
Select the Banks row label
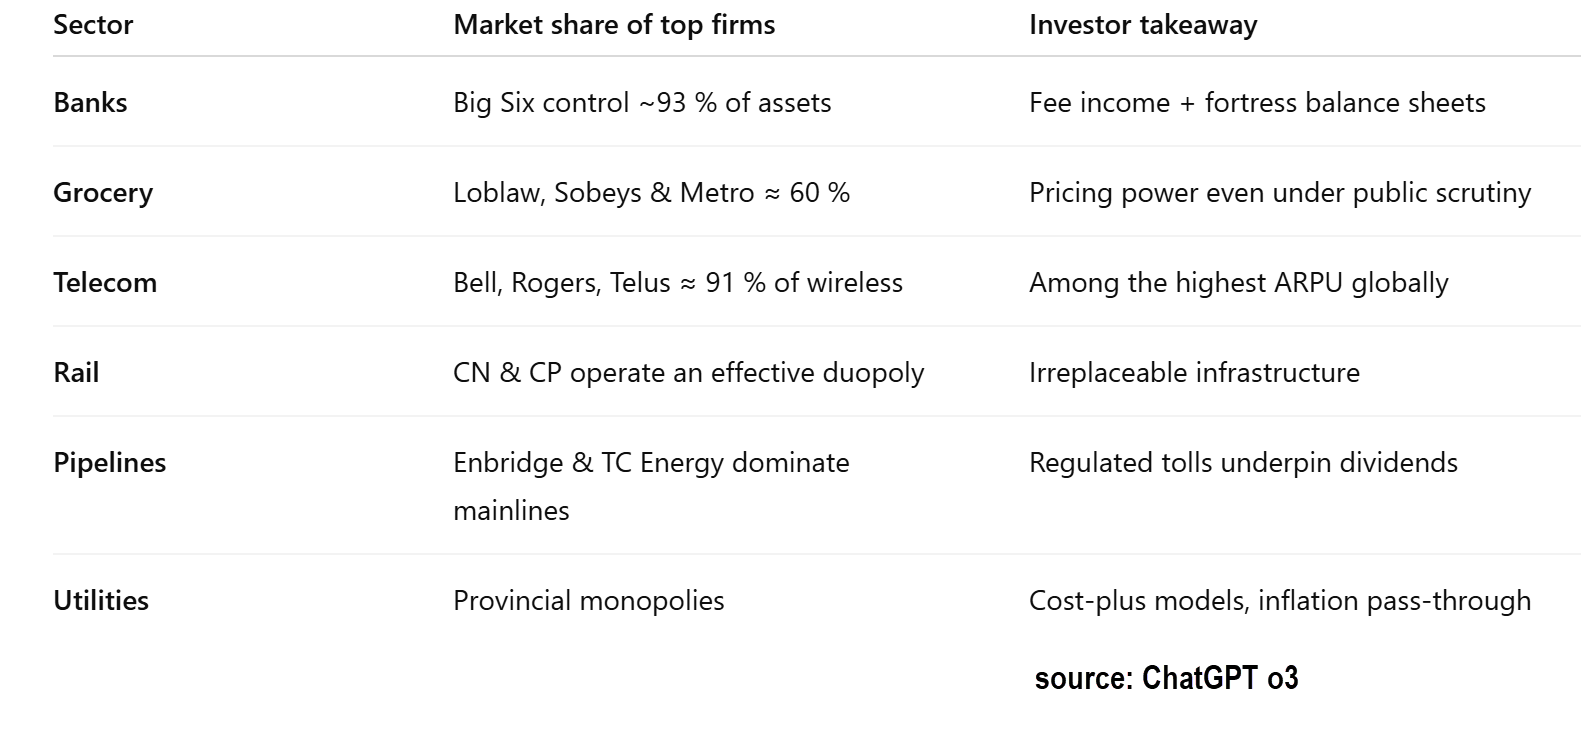tap(90, 103)
